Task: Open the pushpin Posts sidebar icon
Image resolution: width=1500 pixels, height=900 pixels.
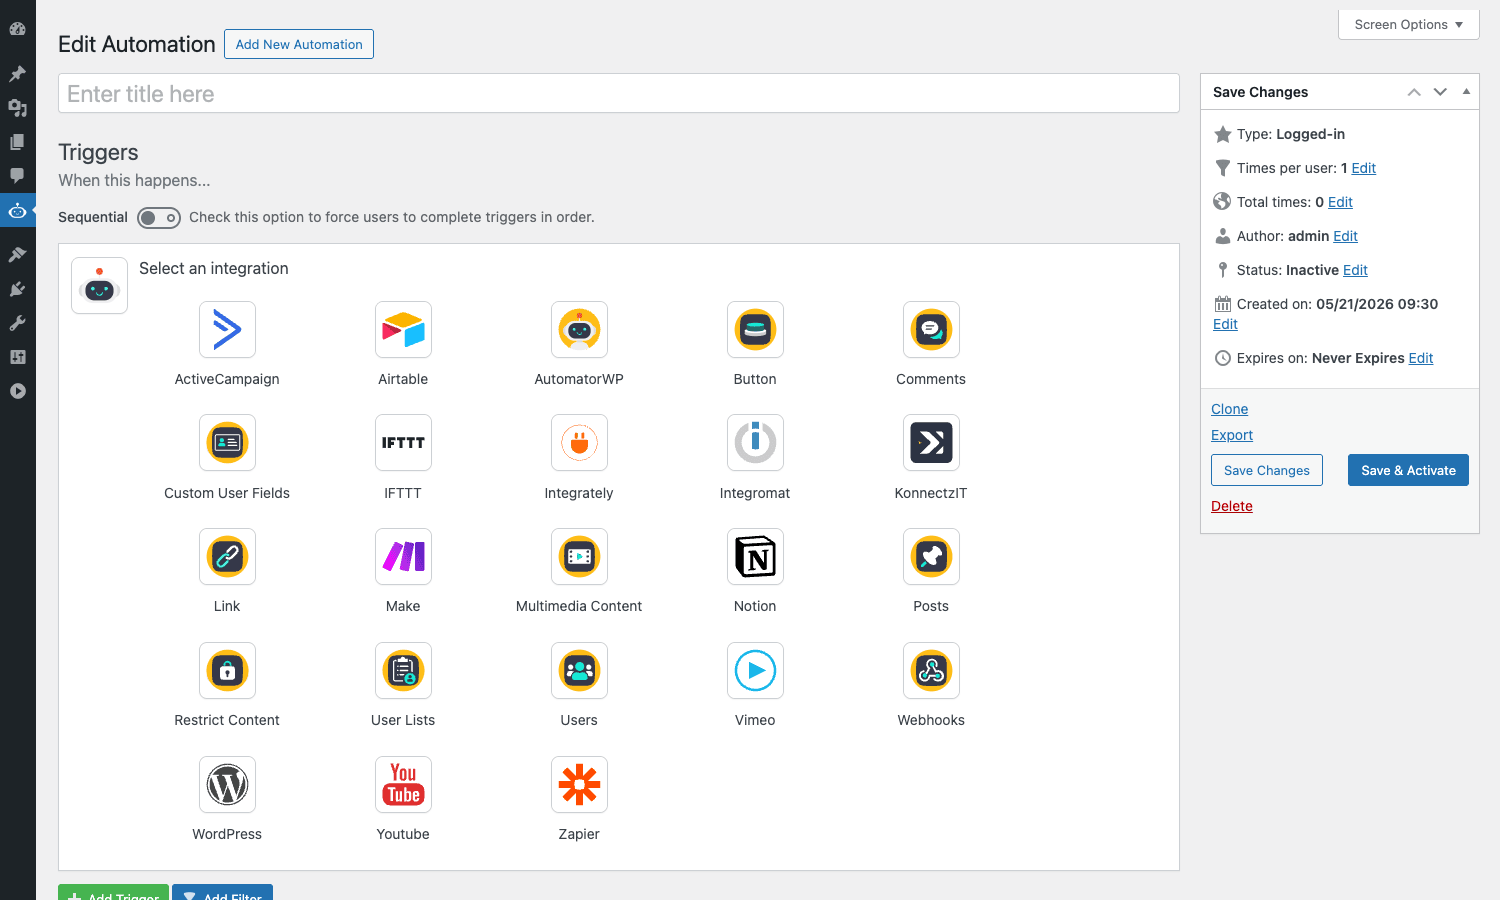Action: pos(17,74)
